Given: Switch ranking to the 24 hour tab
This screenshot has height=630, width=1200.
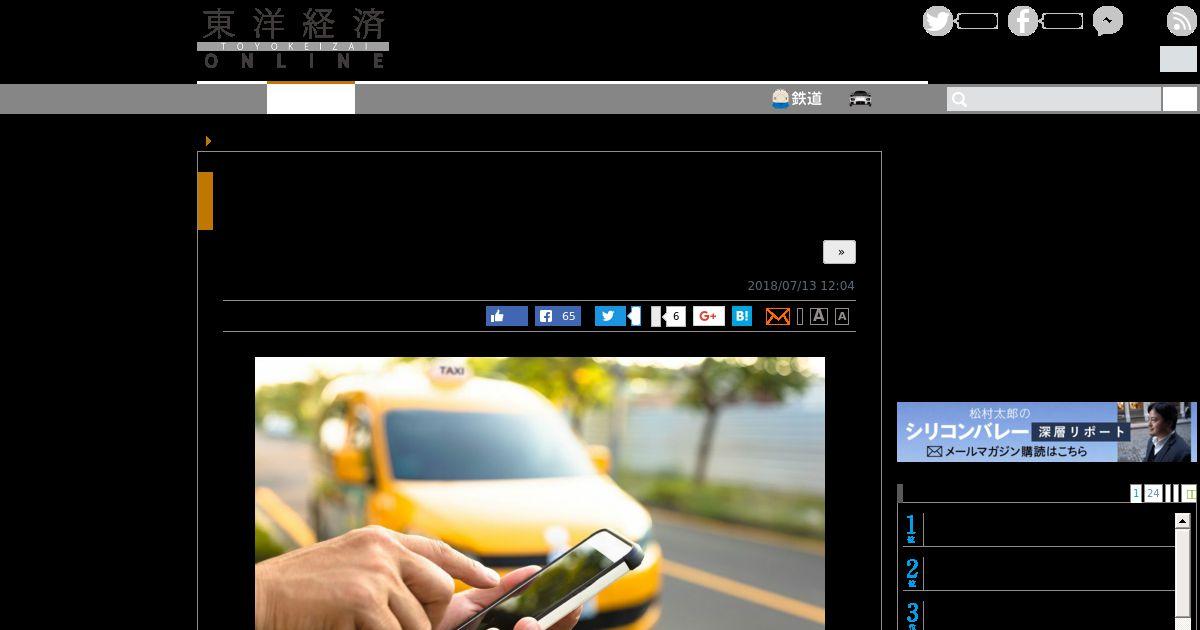Looking at the screenshot, I should tap(1153, 493).
